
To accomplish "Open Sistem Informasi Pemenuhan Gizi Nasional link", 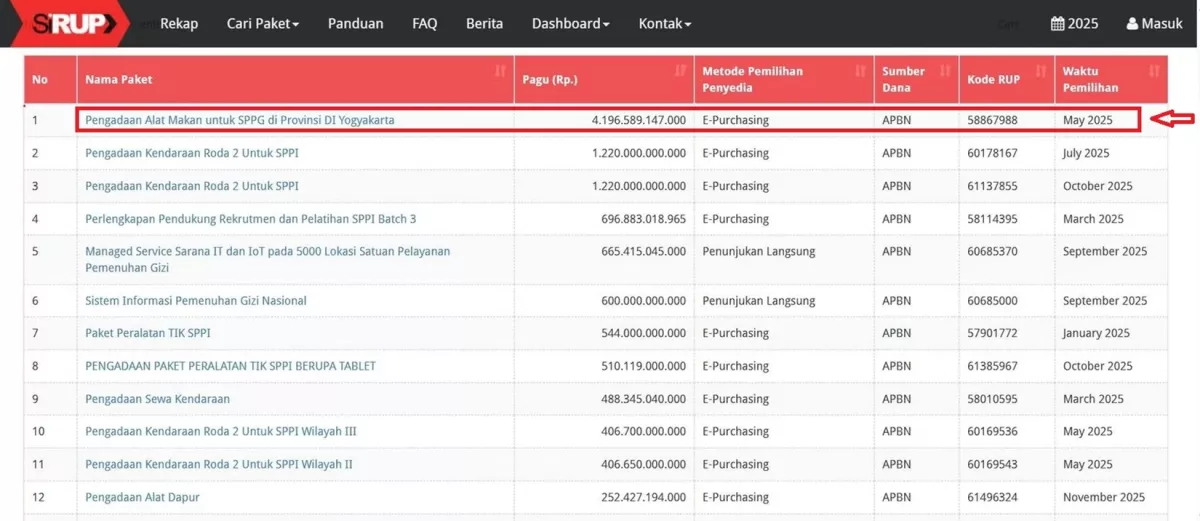I will click(x=196, y=300).
